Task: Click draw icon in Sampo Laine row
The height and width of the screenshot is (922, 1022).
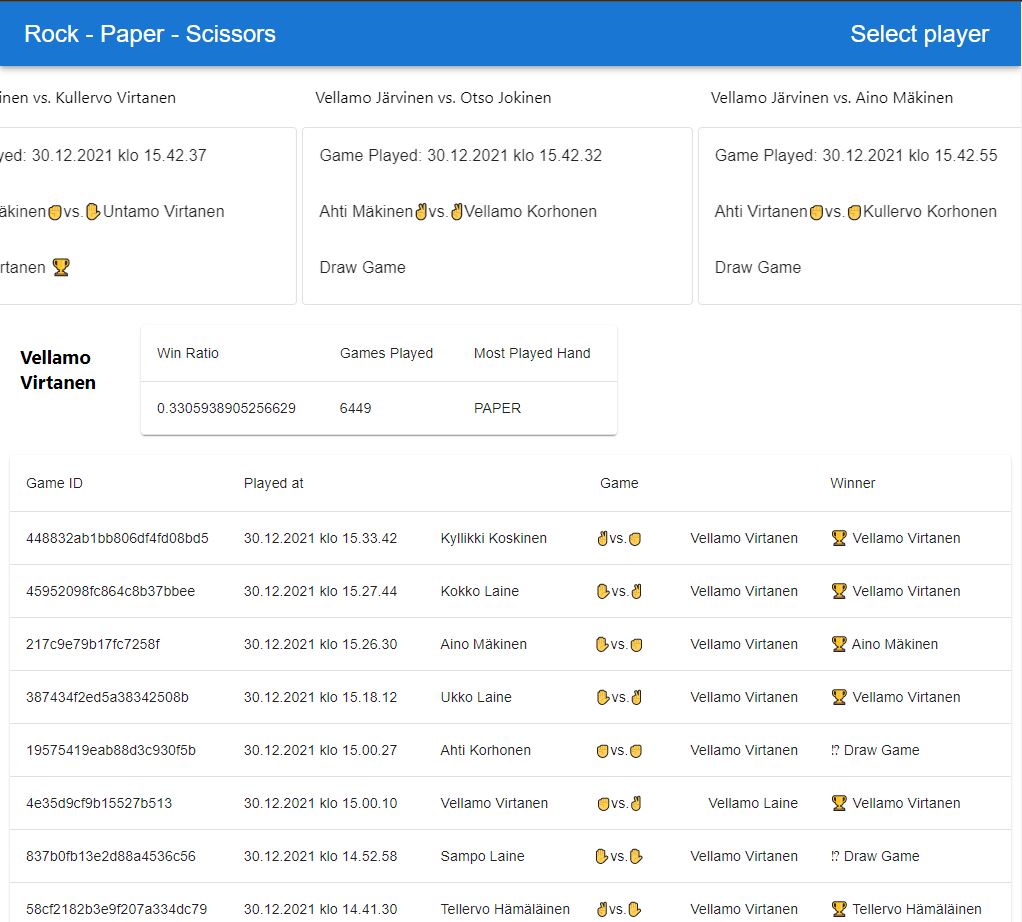Action: (835, 856)
